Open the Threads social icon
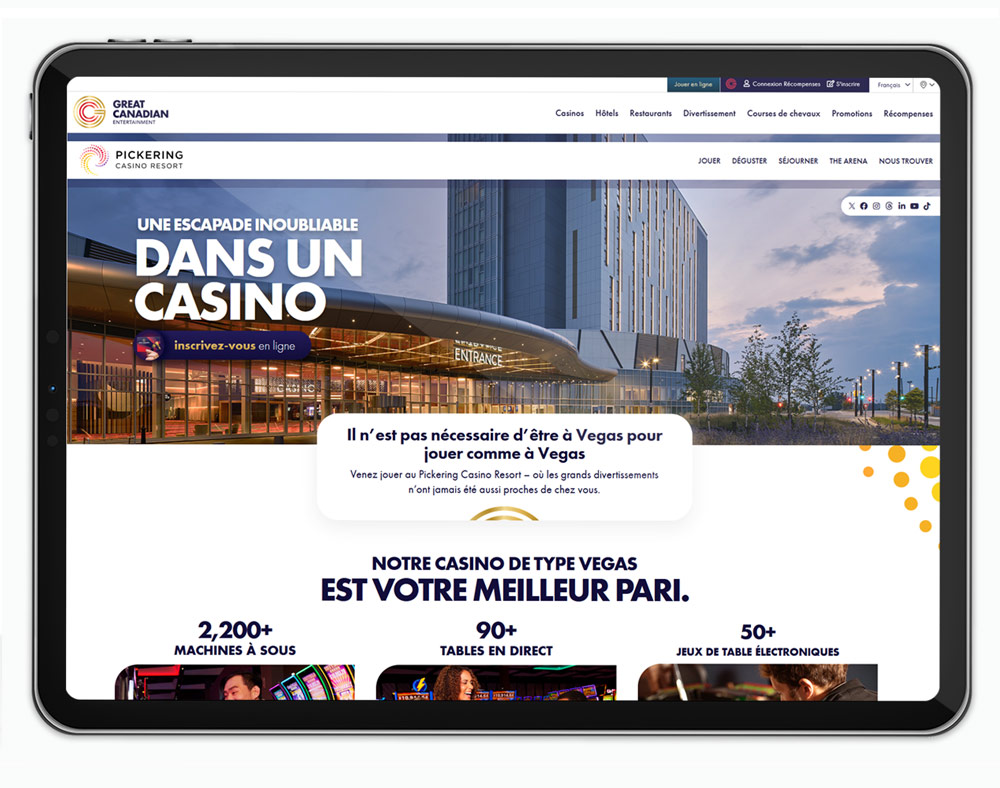The image size is (1000, 788). point(889,206)
